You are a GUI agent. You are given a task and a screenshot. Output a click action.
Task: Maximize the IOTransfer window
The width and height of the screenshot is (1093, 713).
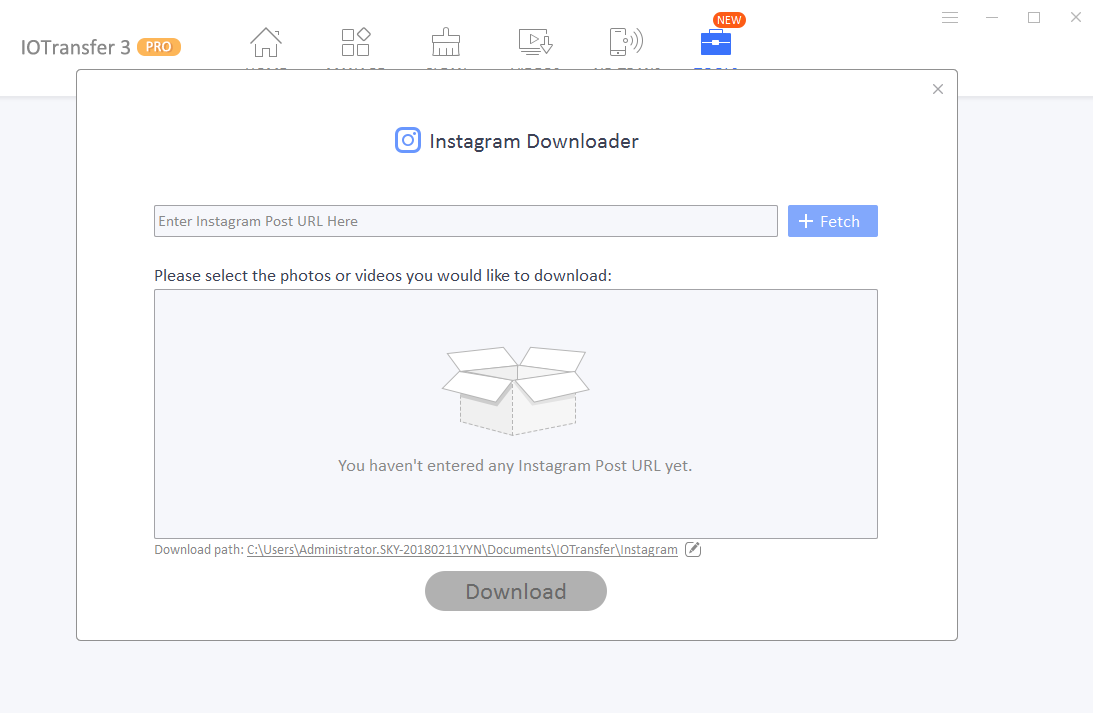[x=1034, y=17]
